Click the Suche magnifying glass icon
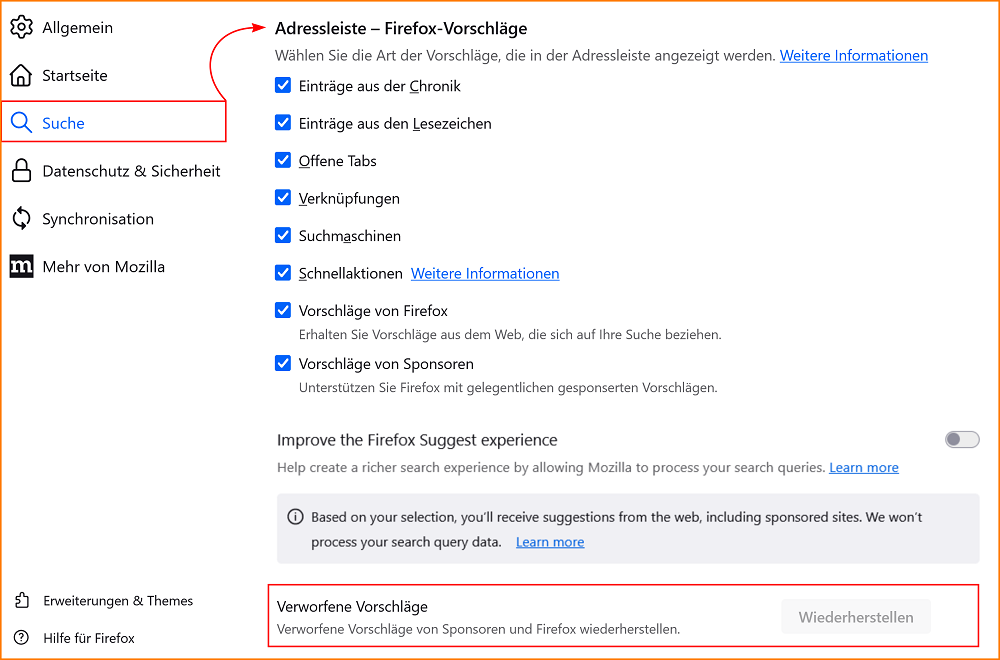The image size is (1000, 660). (21, 122)
